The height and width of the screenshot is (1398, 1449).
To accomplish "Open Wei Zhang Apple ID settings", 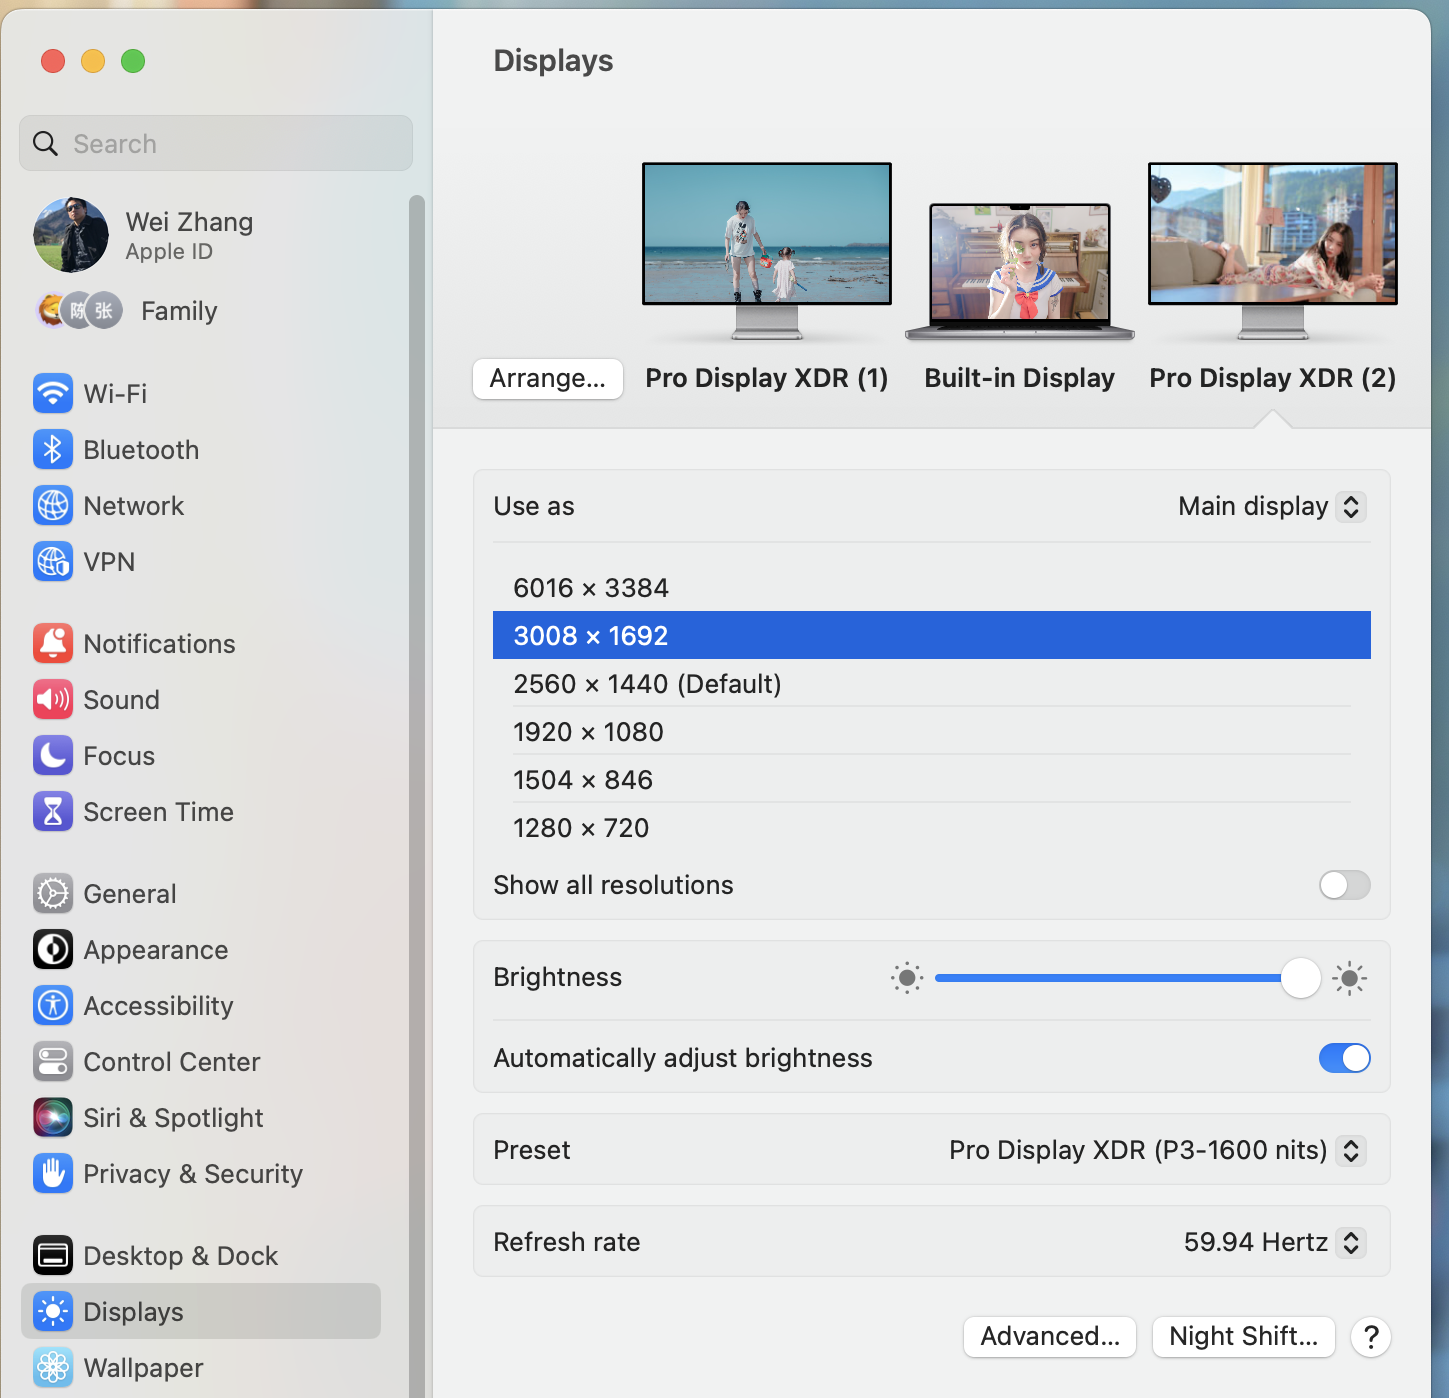I will 201,235.
